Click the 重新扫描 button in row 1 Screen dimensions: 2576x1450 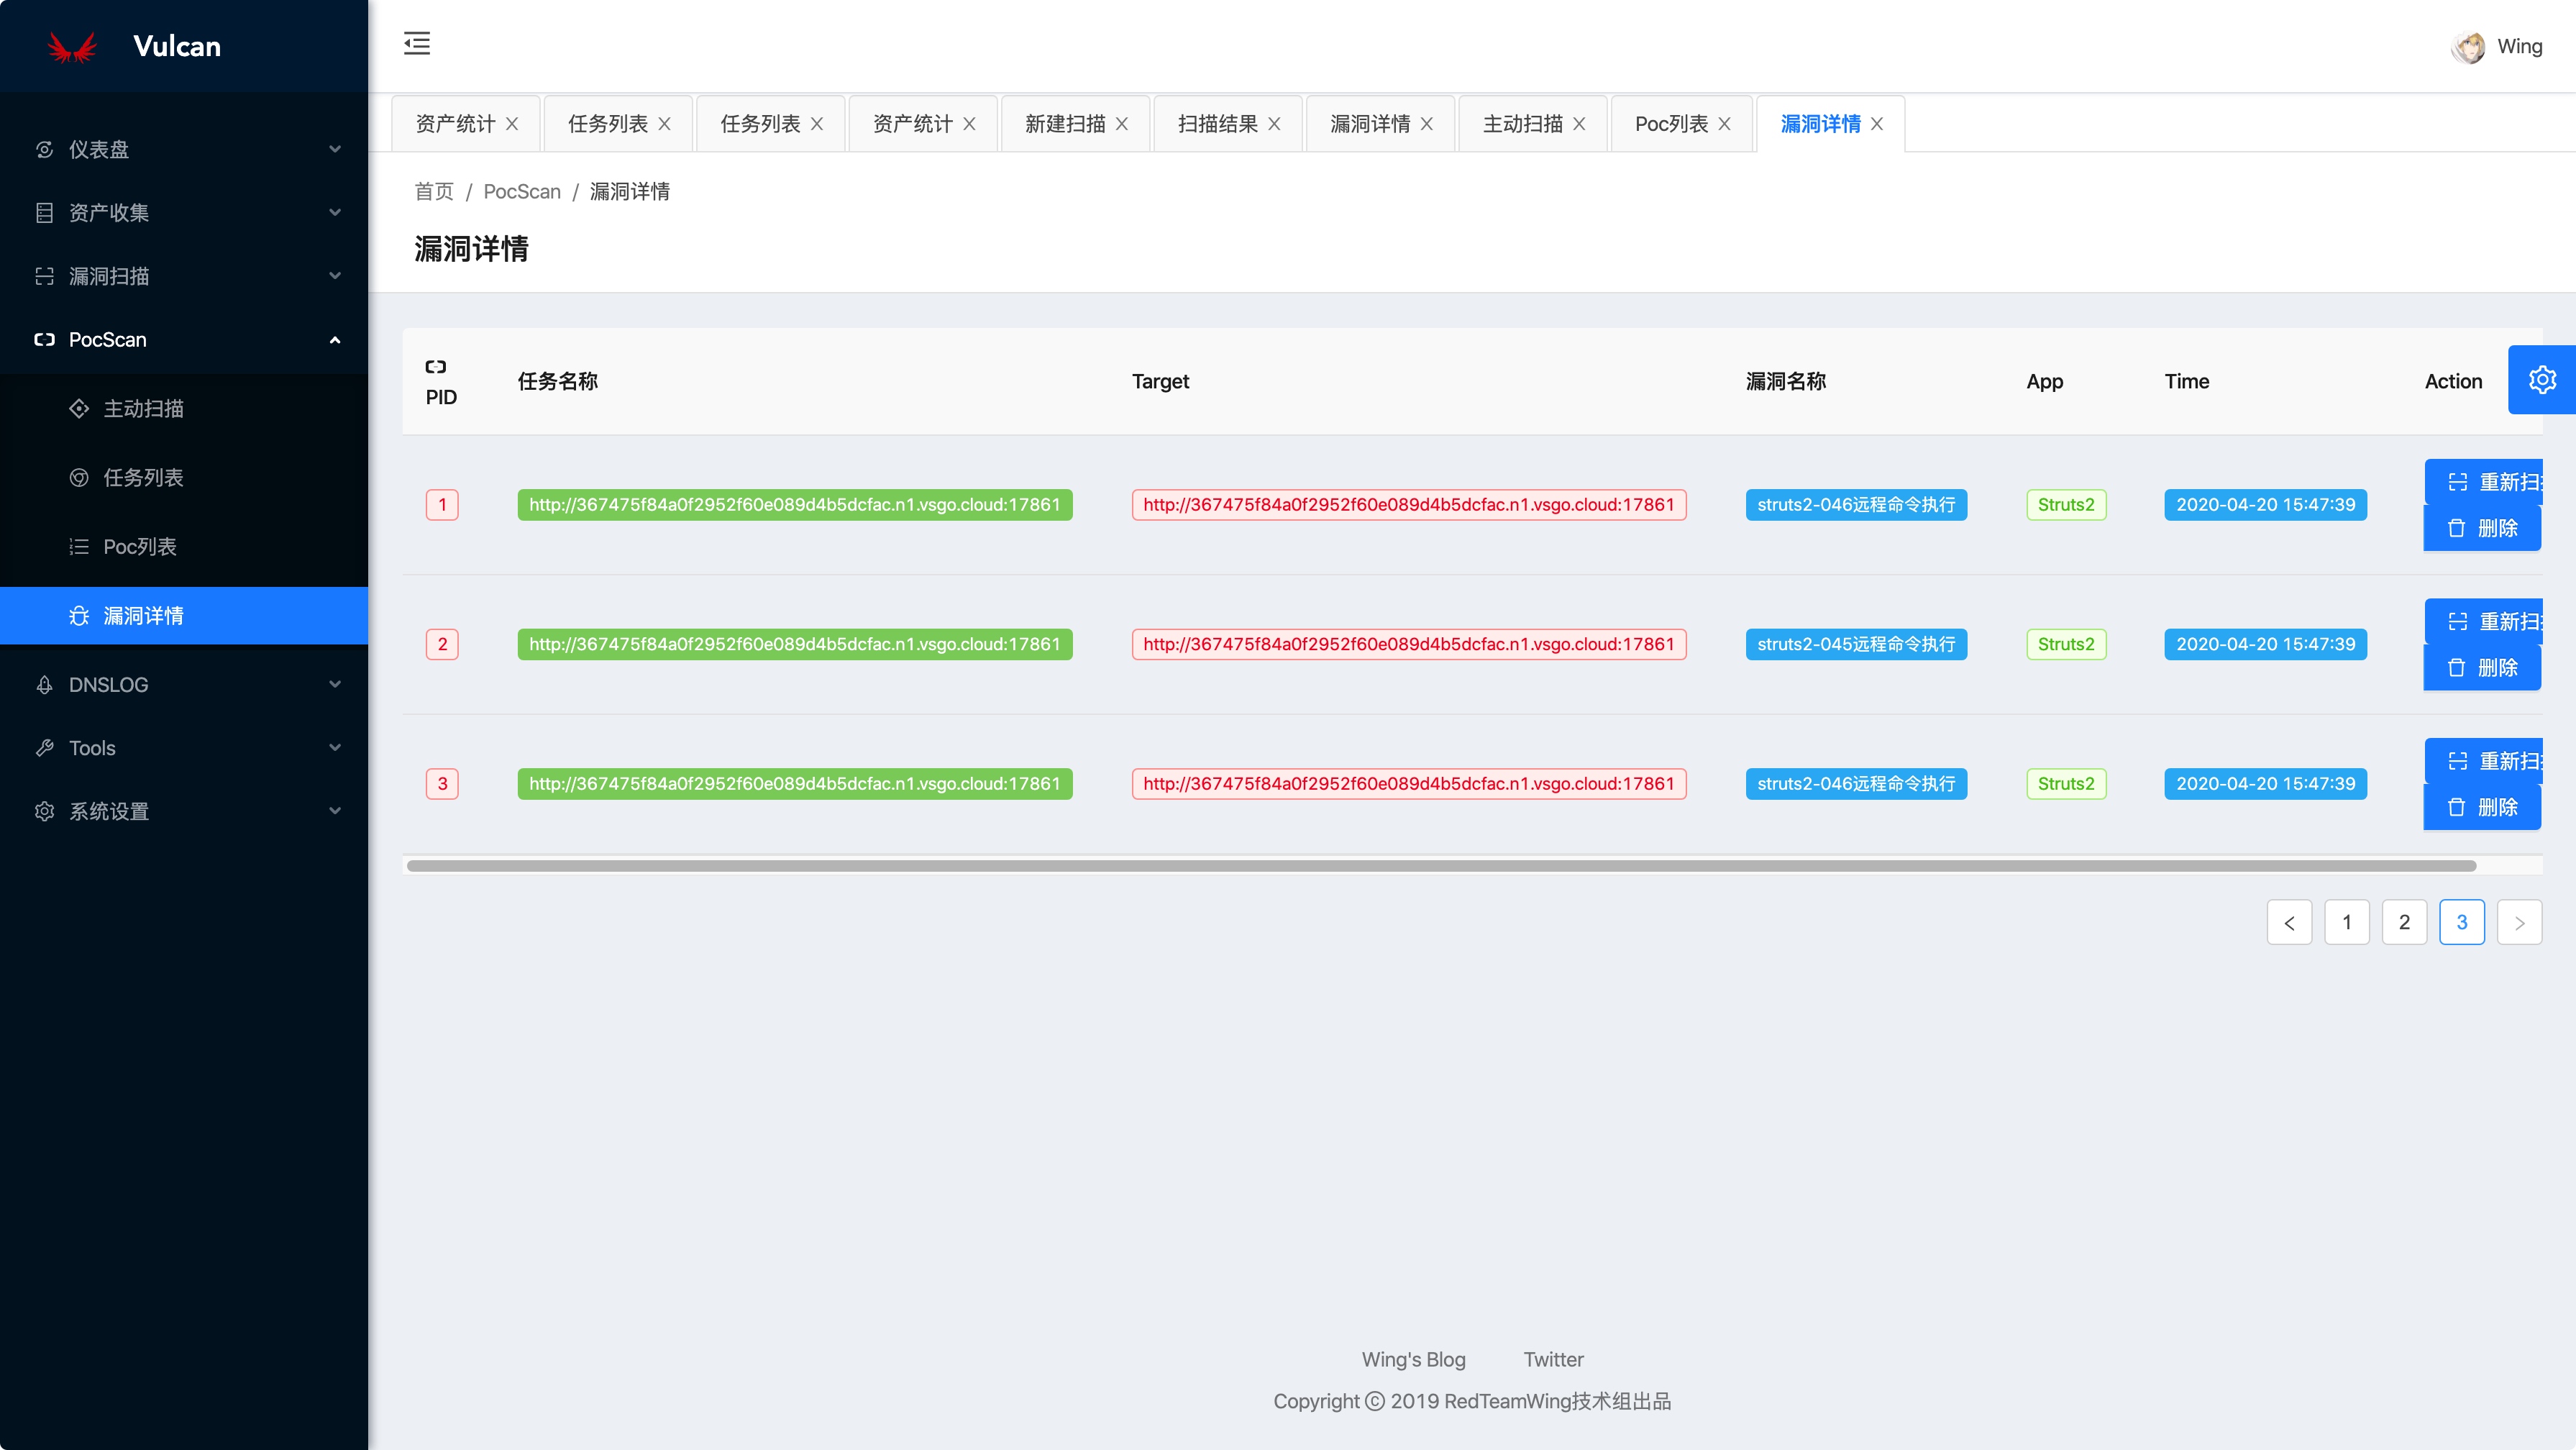tap(2484, 482)
